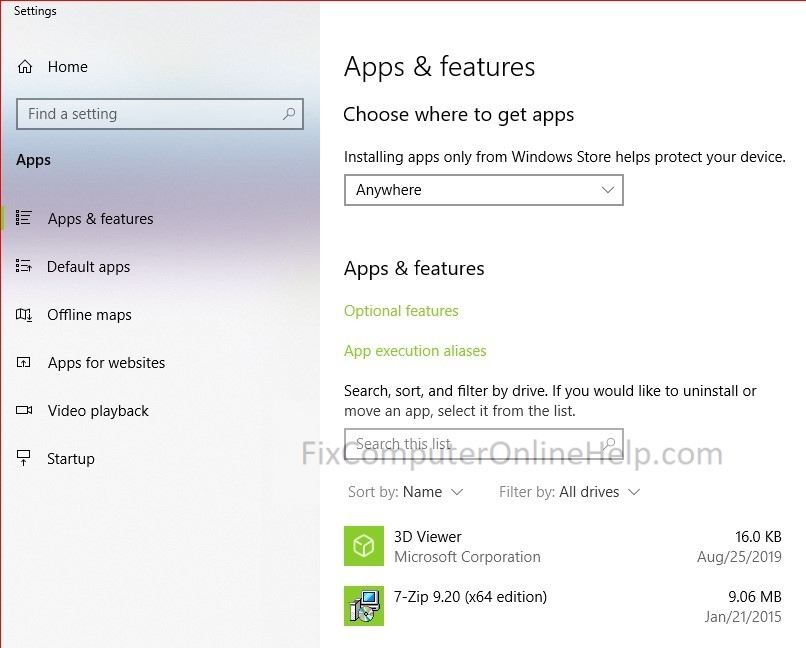Open the Default apps section
The image size is (806, 648).
point(88,267)
